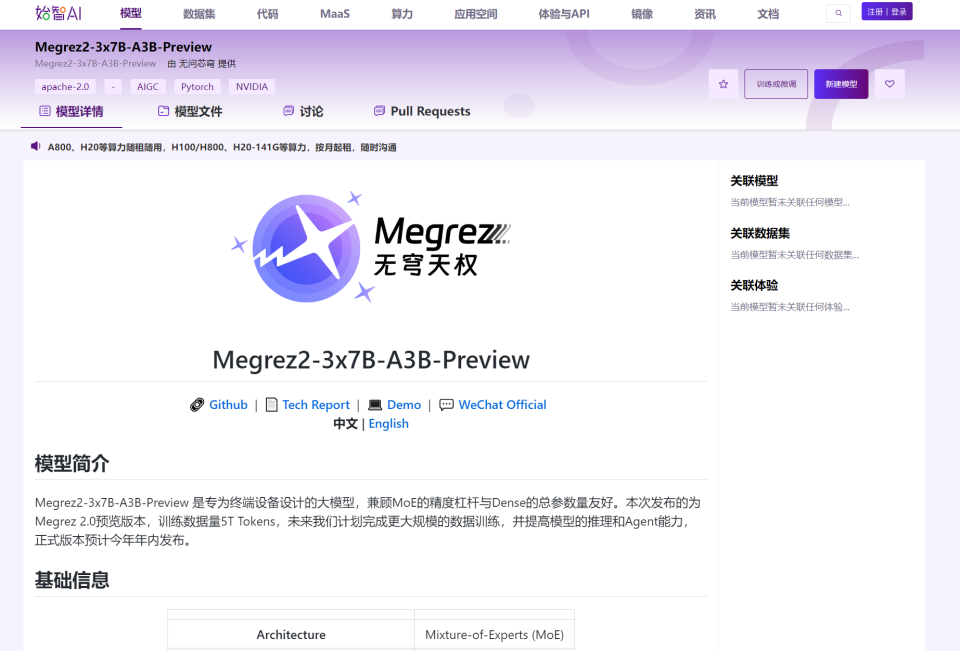Click the Mixture-of-Experts (MoE) table cell
The image size is (960, 651).
[495, 634]
